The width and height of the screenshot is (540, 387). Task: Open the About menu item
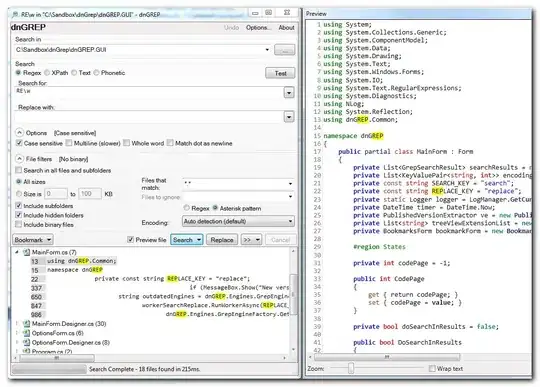(286, 28)
